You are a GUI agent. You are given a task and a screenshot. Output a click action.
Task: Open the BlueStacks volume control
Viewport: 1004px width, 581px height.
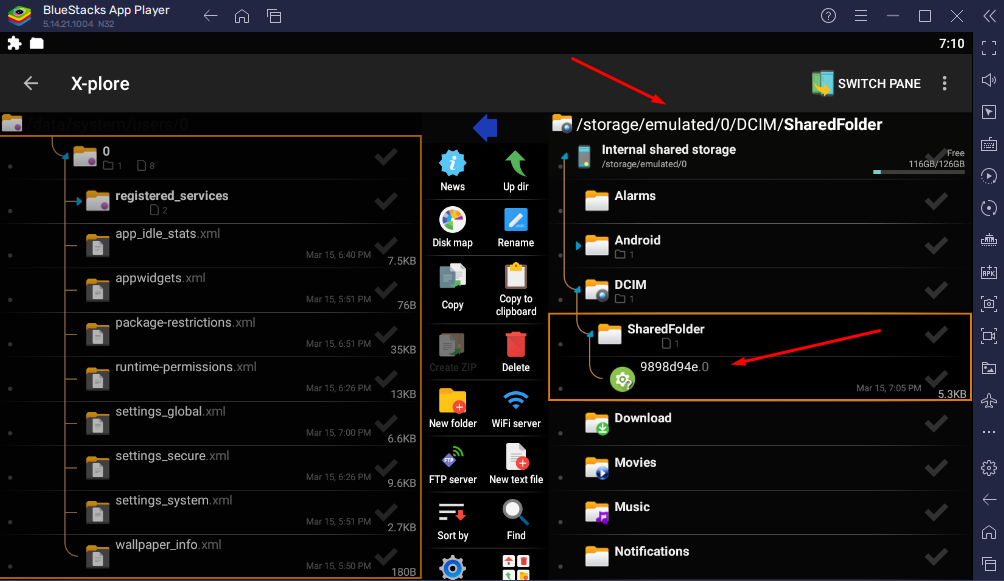(x=989, y=80)
